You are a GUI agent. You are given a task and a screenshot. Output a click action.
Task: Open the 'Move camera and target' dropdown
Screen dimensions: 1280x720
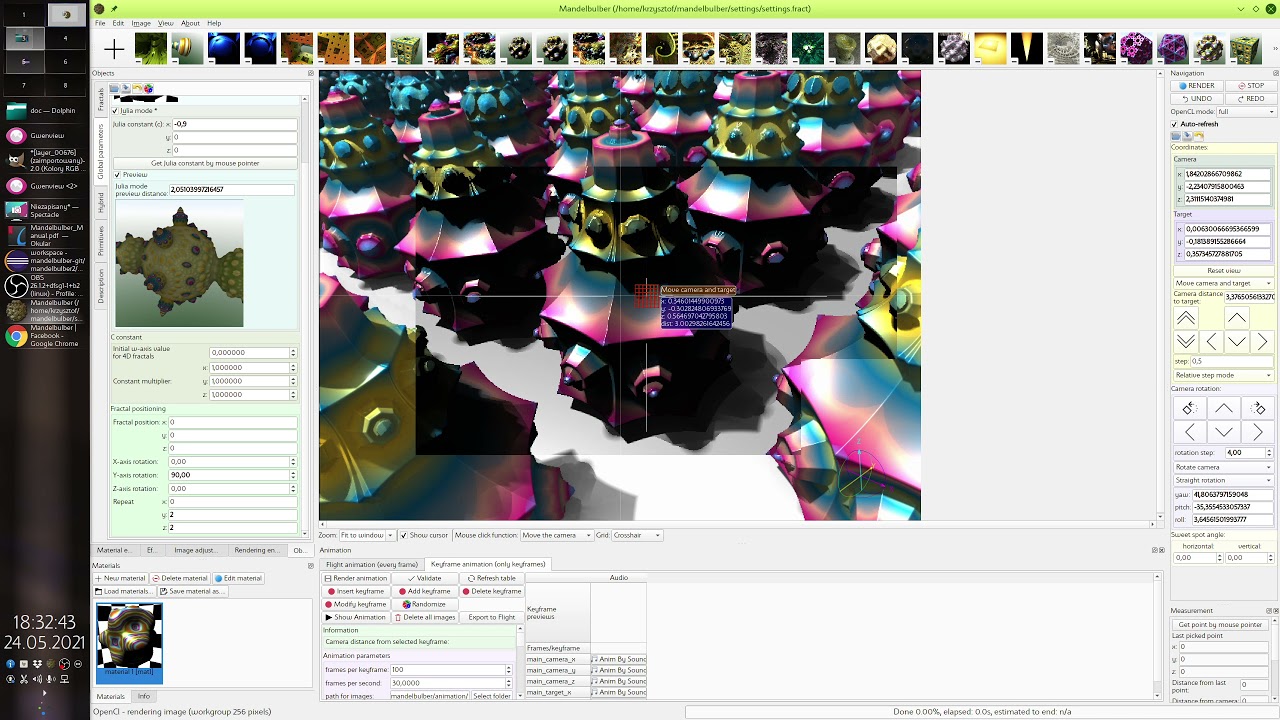coord(1223,283)
